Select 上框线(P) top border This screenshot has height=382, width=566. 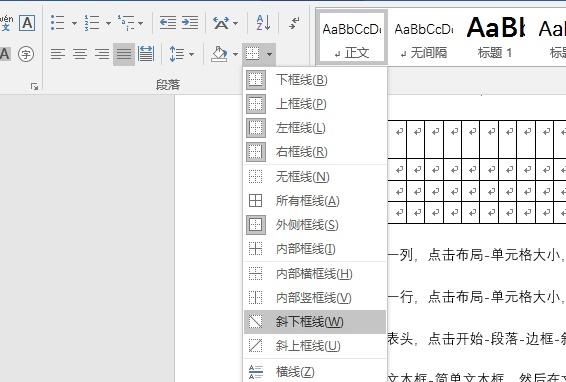[315, 104]
